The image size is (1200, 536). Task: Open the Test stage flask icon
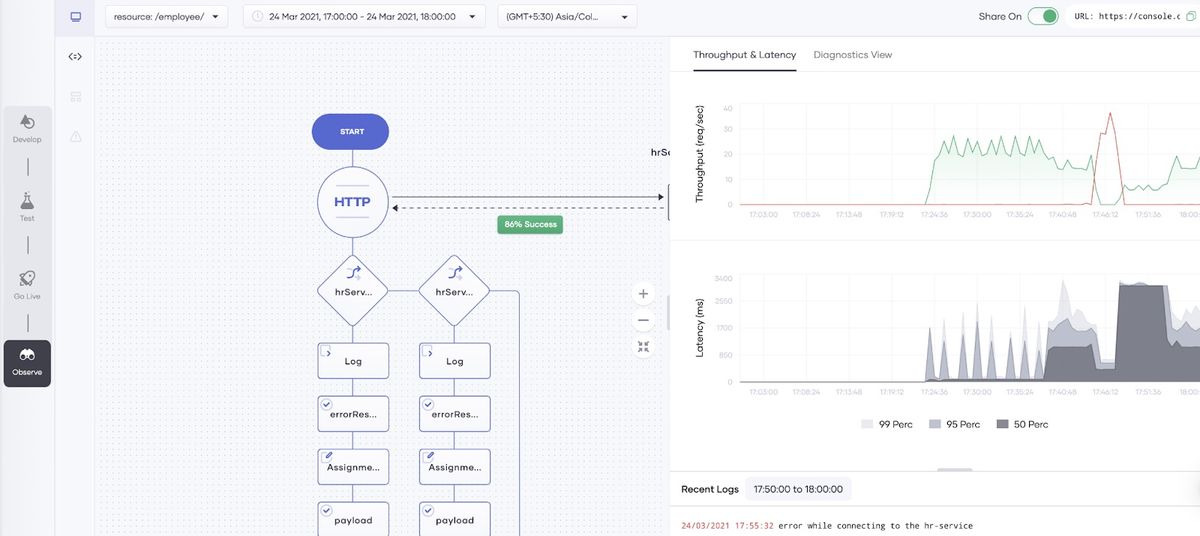pos(27,205)
